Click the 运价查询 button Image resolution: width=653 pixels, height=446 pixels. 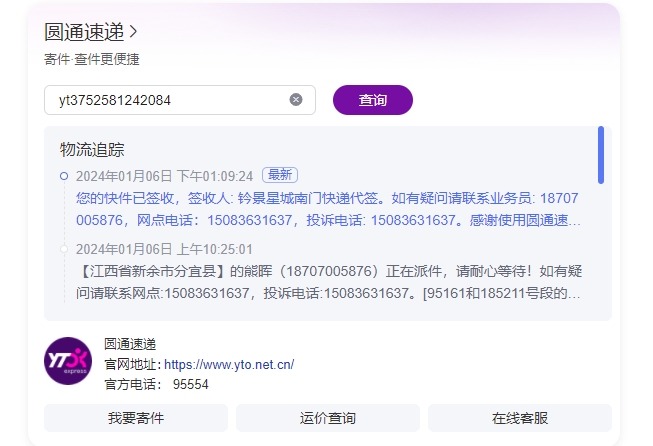coord(328,418)
